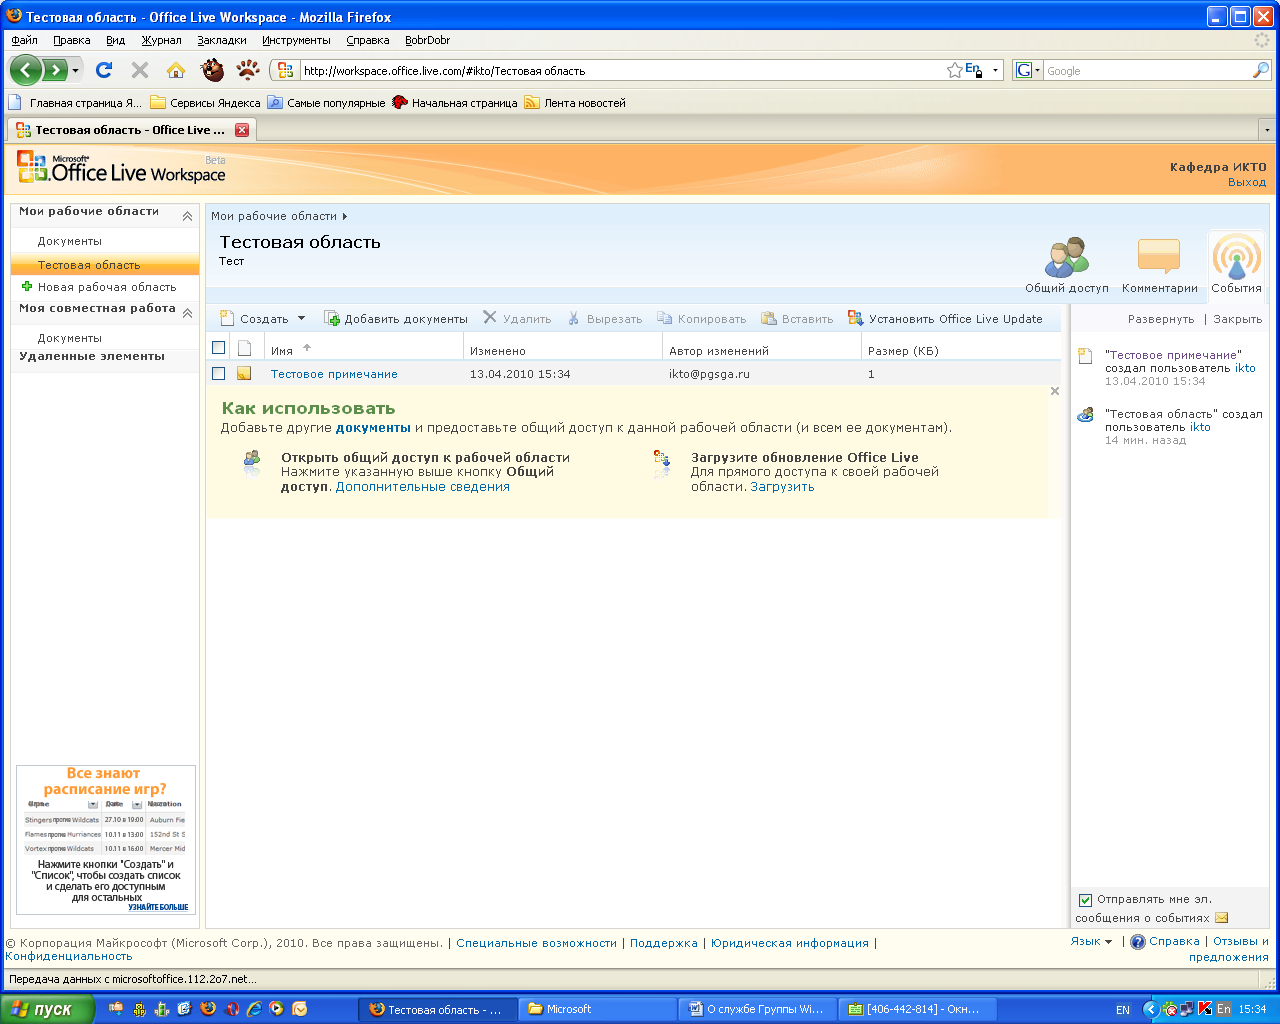The width and height of the screenshot is (1280, 1024).
Task: Click the Google search magnifier icon
Action: (1261, 70)
